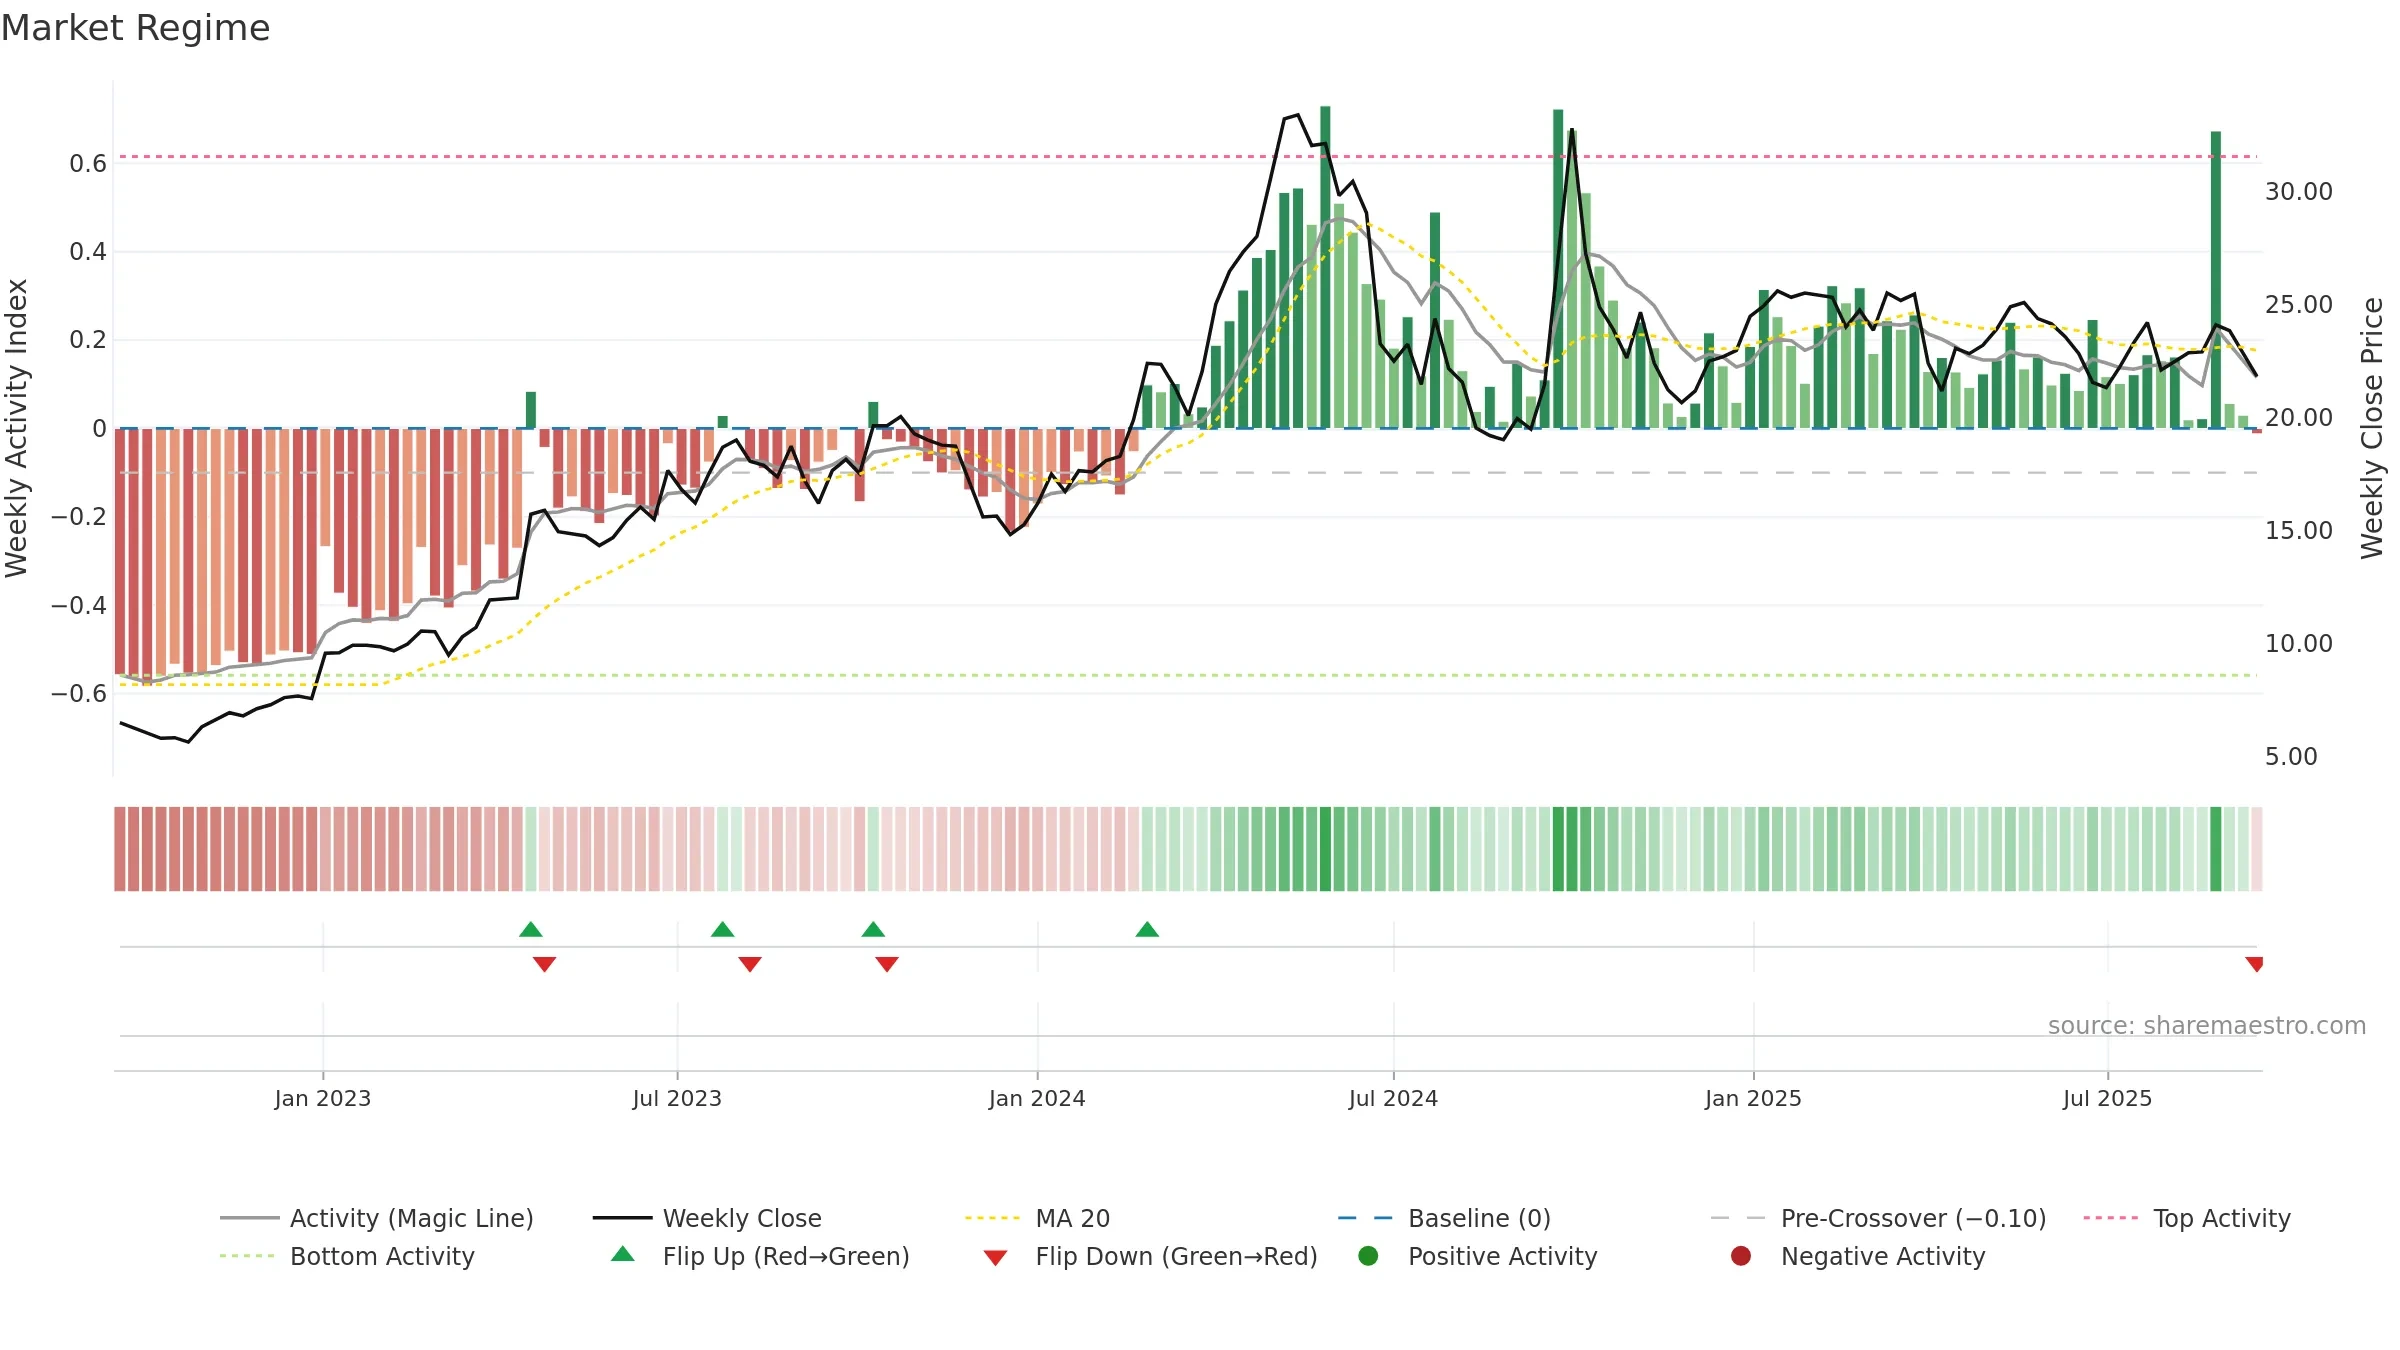Toggle the Activity (Magic Line) legend entry
The height and width of the screenshot is (1350, 2400).
click(x=377, y=1218)
